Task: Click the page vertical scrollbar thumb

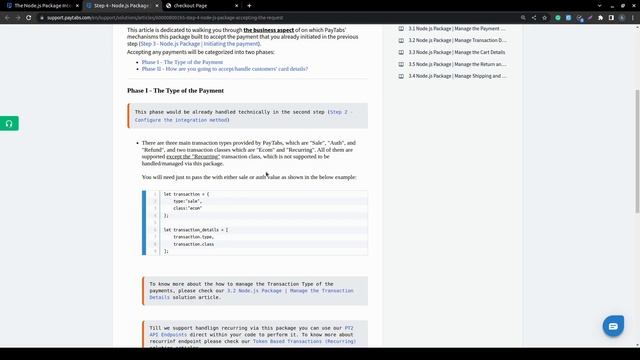Action: (x=637, y=151)
